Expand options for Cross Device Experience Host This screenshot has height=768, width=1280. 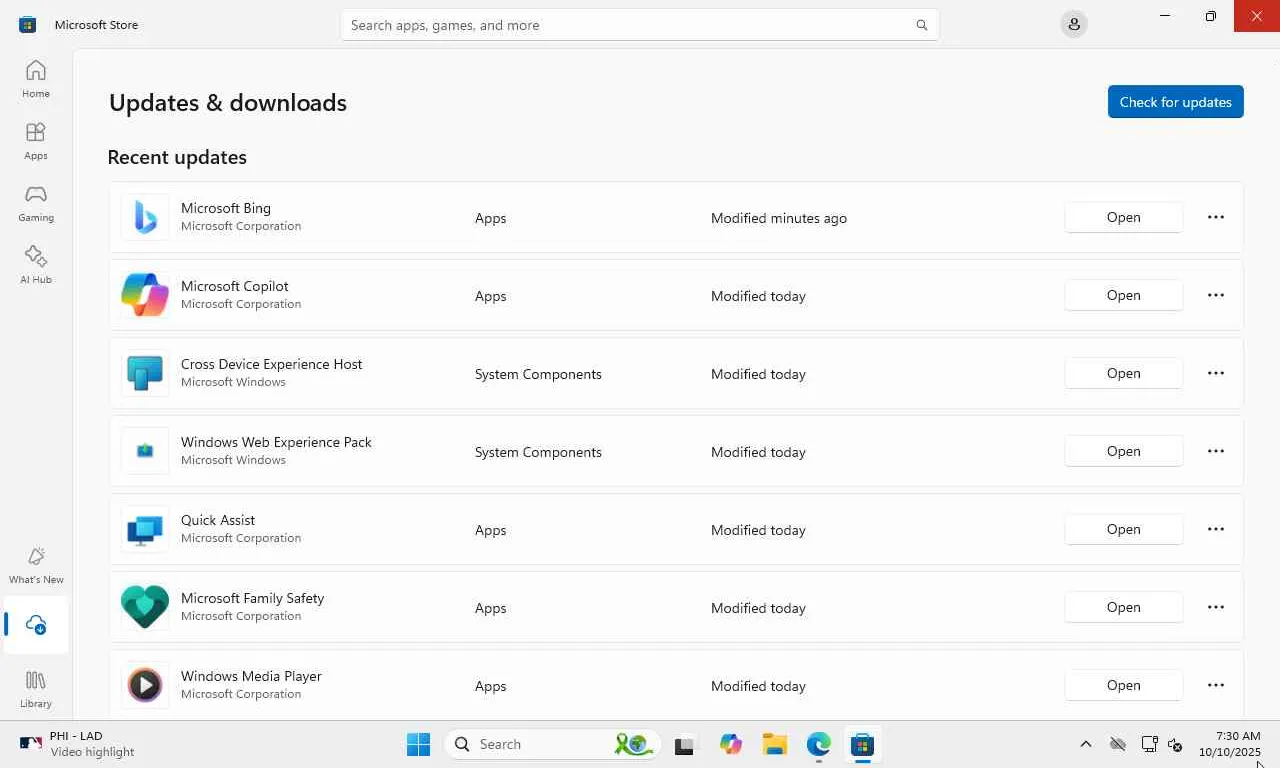click(1216, 373)
